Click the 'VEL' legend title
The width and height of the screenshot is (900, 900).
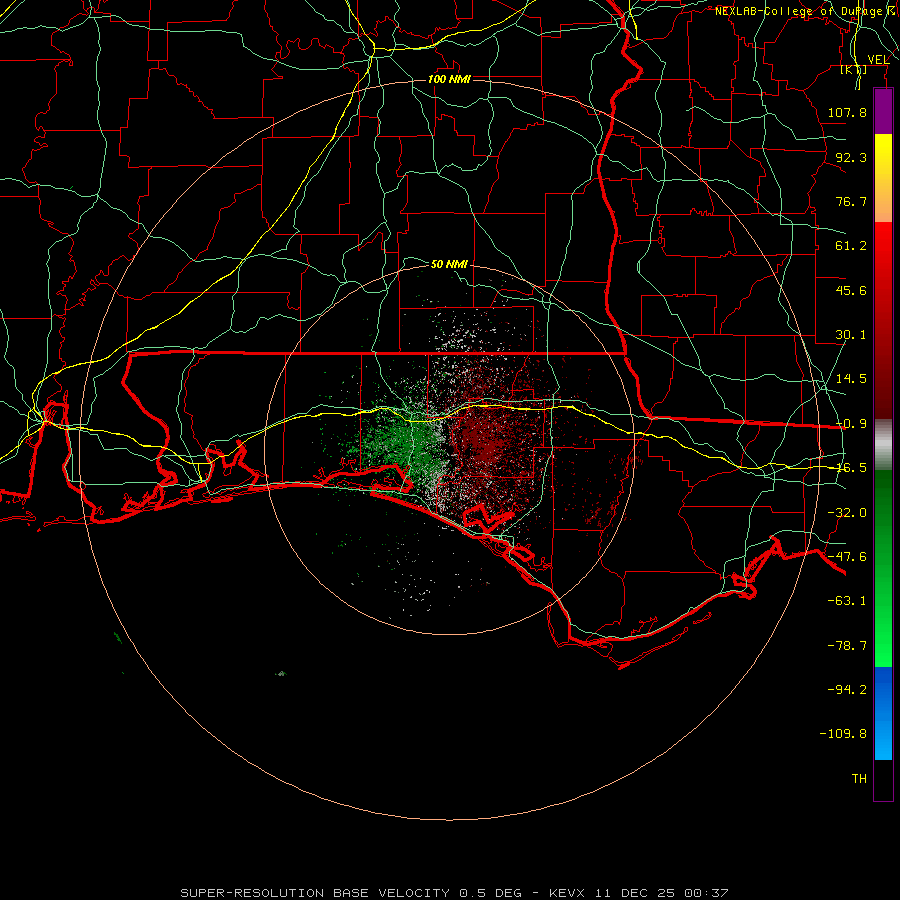tap(878, 59)
